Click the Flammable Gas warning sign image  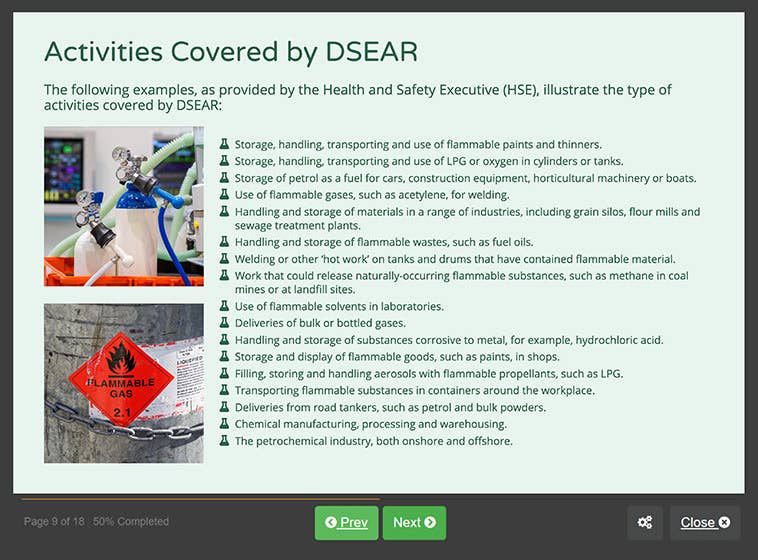click(124, 383)
